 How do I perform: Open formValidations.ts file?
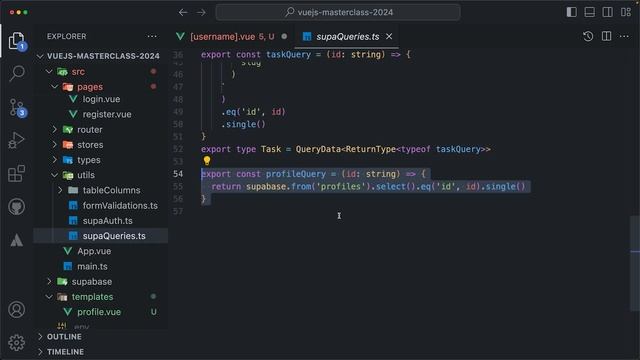tap(120, 205)
